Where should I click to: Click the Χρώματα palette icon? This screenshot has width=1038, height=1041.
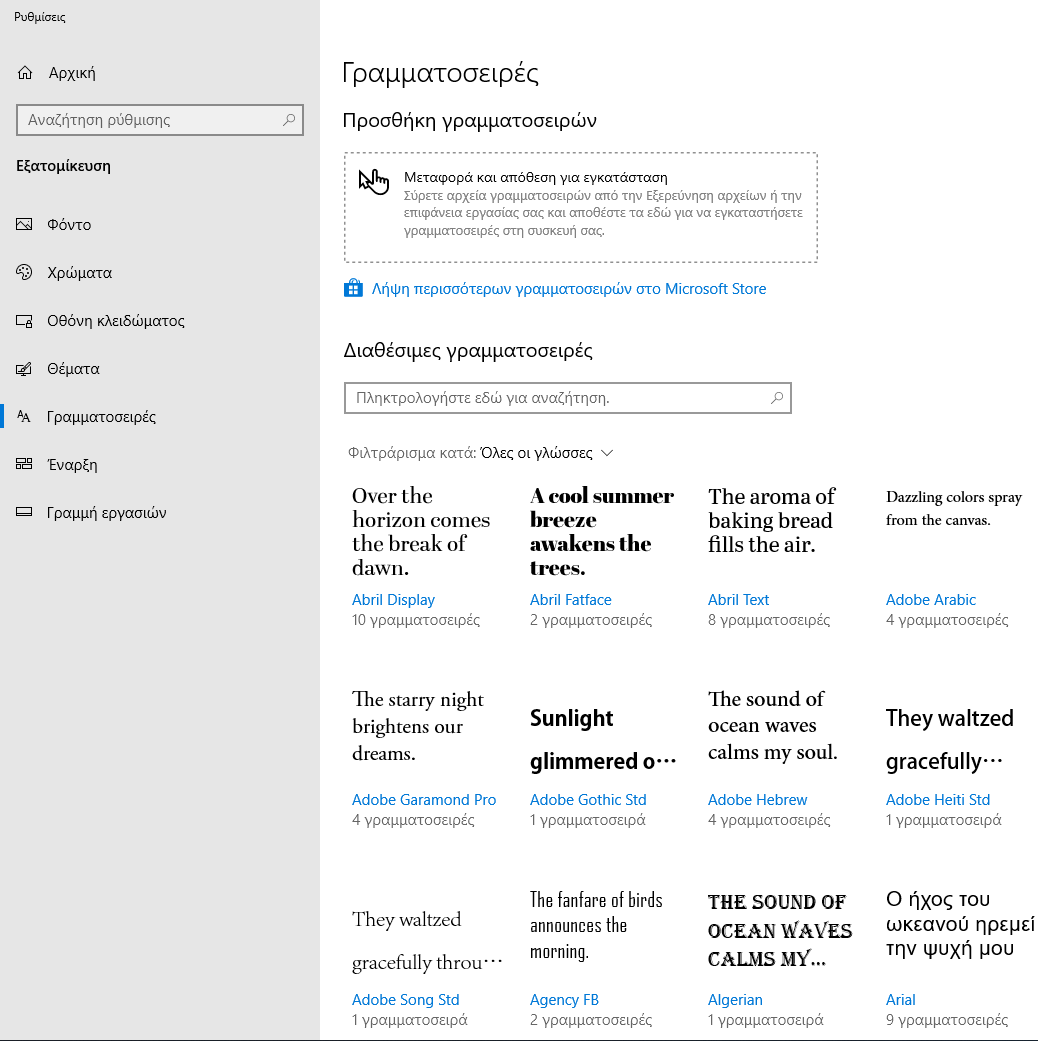pos(24,272)
